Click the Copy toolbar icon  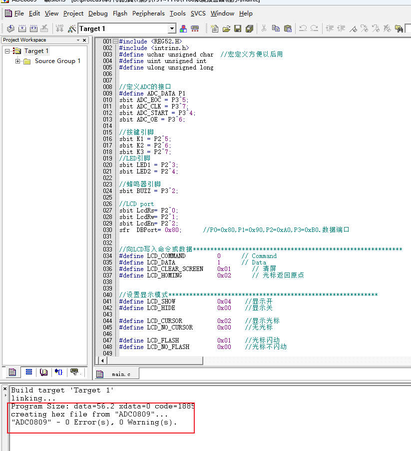tap(276, 29)
